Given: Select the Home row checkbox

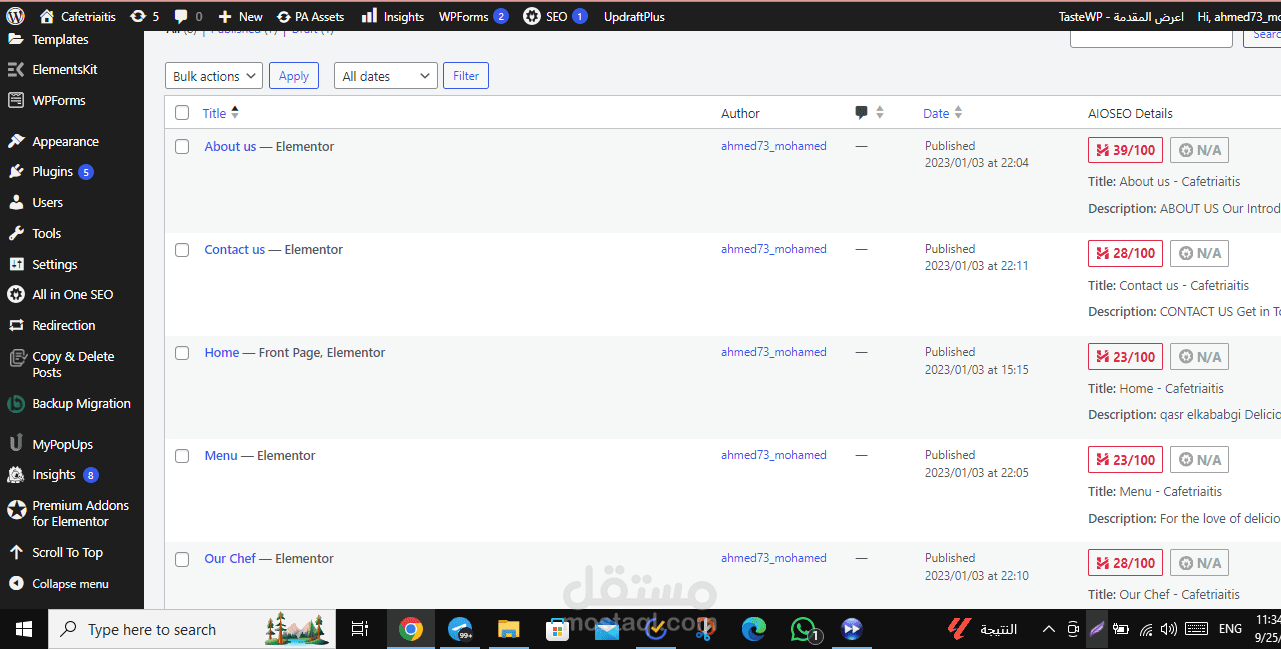Looking at the screenshot, I should [x=182, y=352].
